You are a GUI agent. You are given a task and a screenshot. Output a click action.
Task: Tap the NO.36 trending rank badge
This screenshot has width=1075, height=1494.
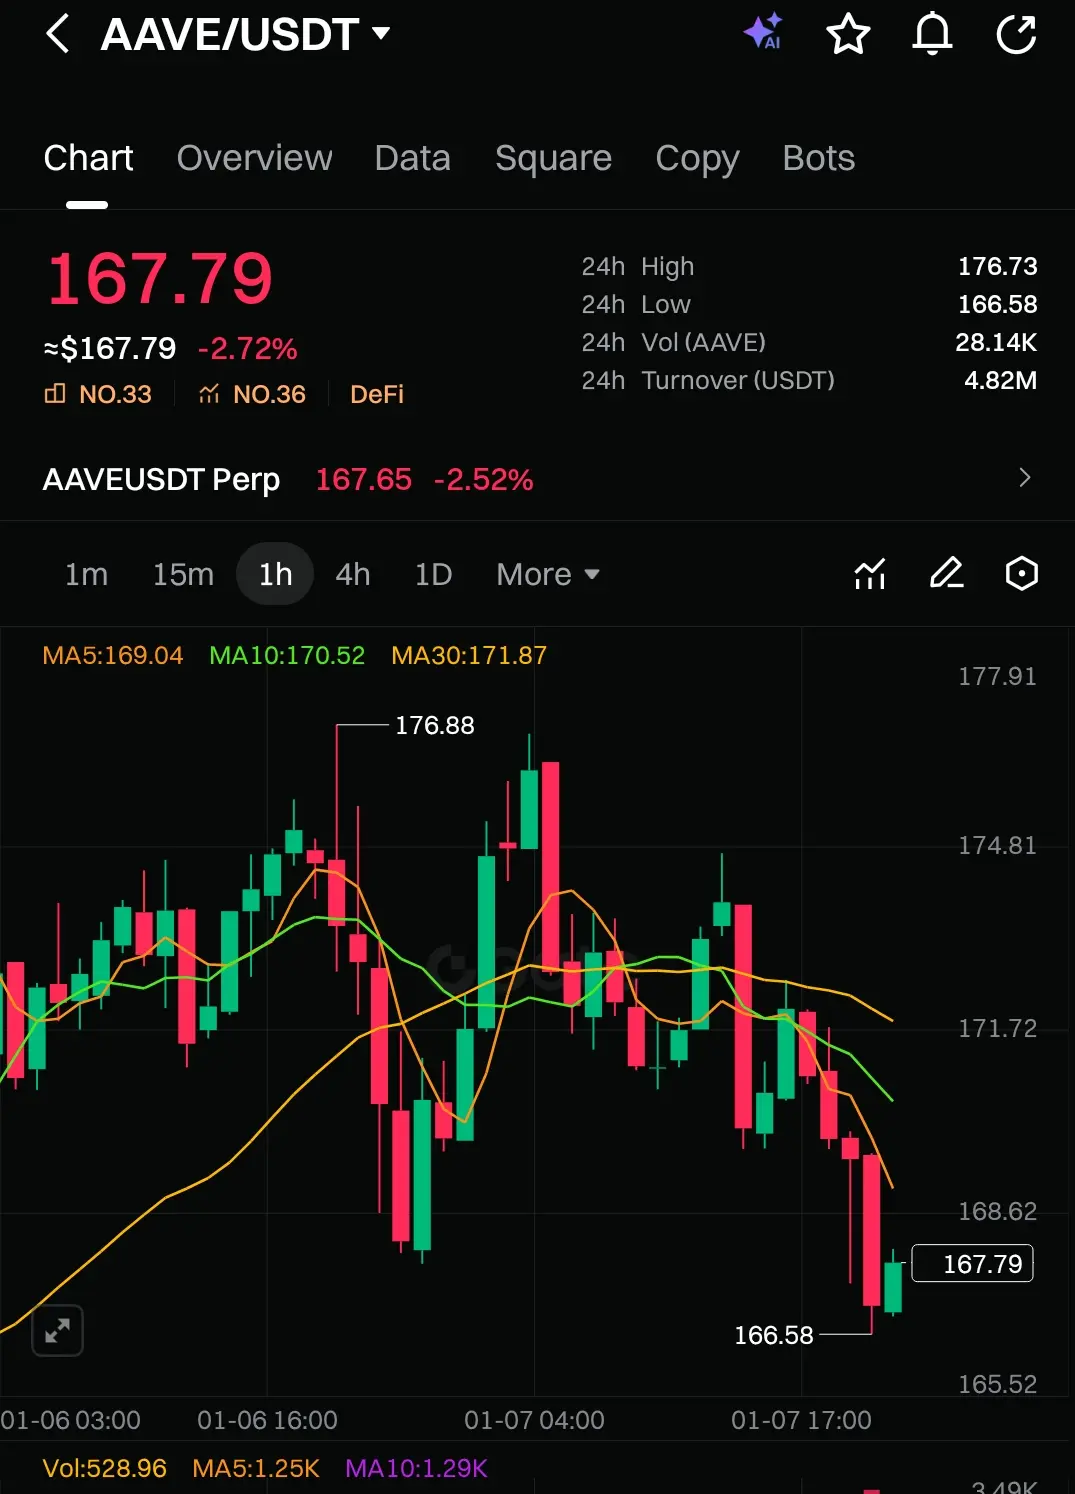point(252,394)
